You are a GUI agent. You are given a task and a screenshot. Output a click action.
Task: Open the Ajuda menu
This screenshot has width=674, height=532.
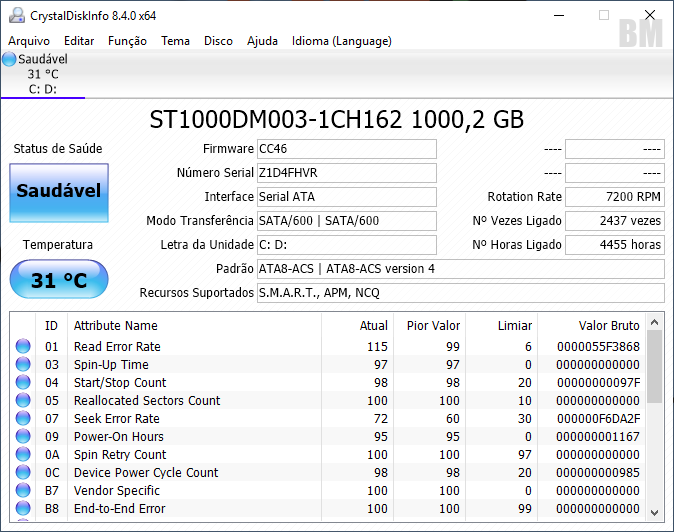coord(262,41)
